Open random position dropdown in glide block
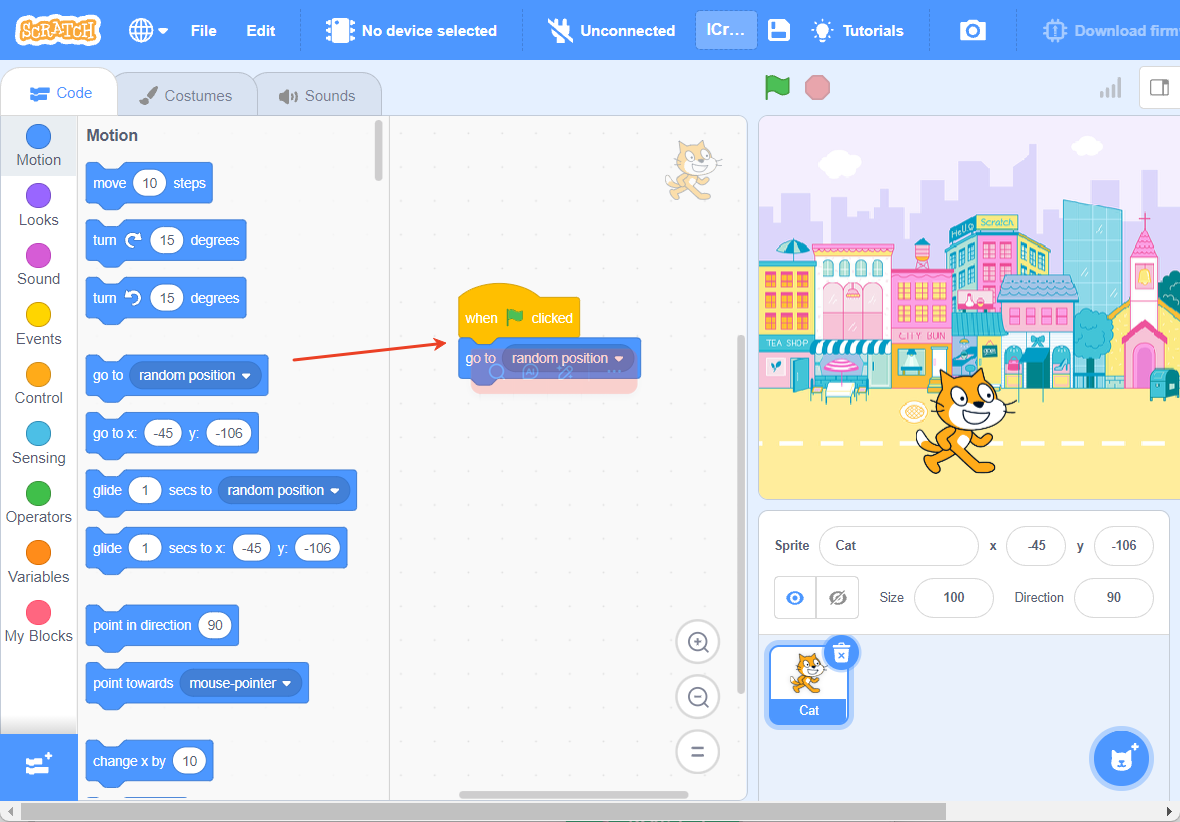This screenshot has height=822, width=1180. pos(284,491)
